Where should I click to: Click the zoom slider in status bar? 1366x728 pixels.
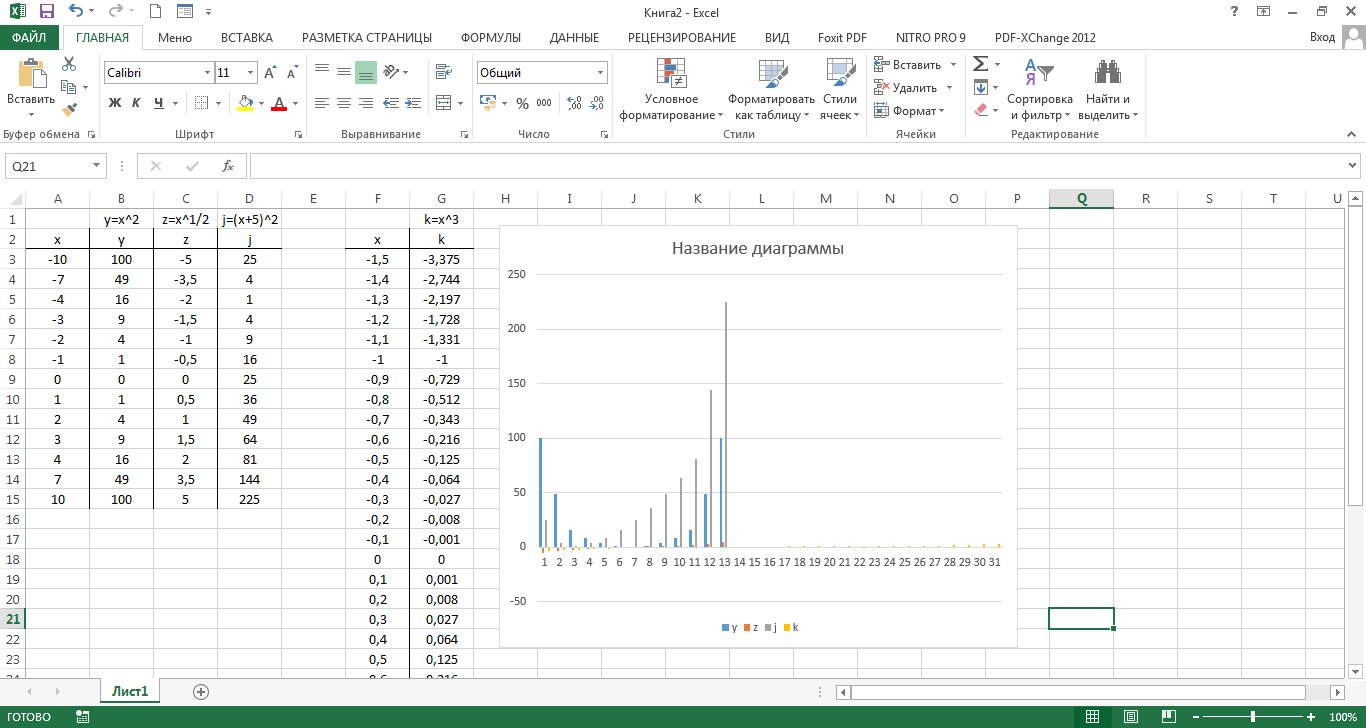pyautogui.click(x=1253, y=717)
